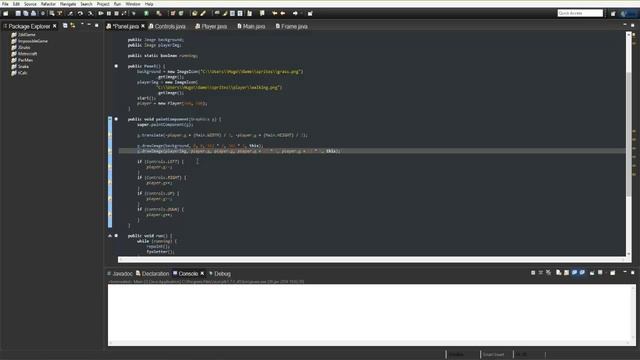Minimize the Console panel

click(x=625, y=272)
